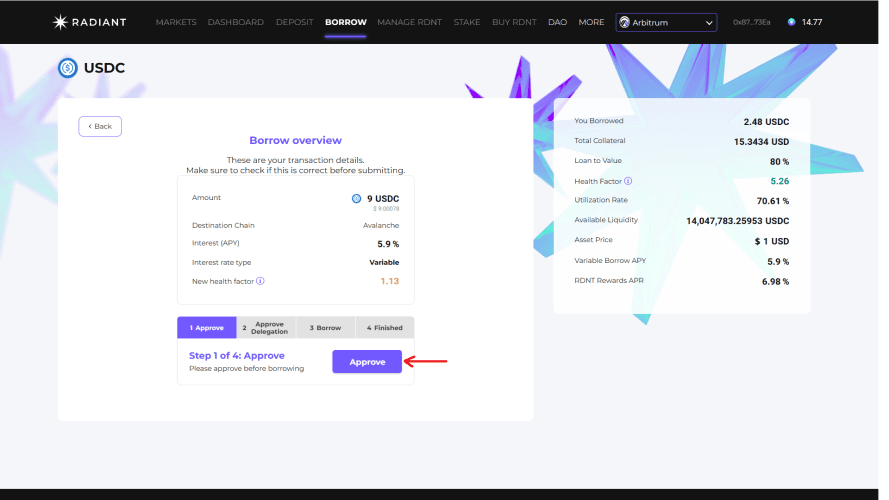Select the Borrow nav item
889x500 pixels.
pos(346,22)
